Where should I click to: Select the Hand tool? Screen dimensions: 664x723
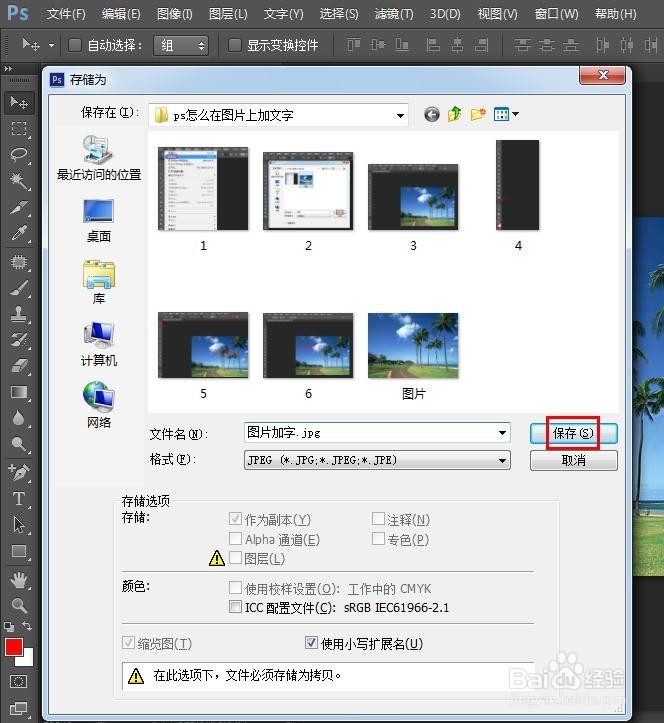click(x=19, y=580)
